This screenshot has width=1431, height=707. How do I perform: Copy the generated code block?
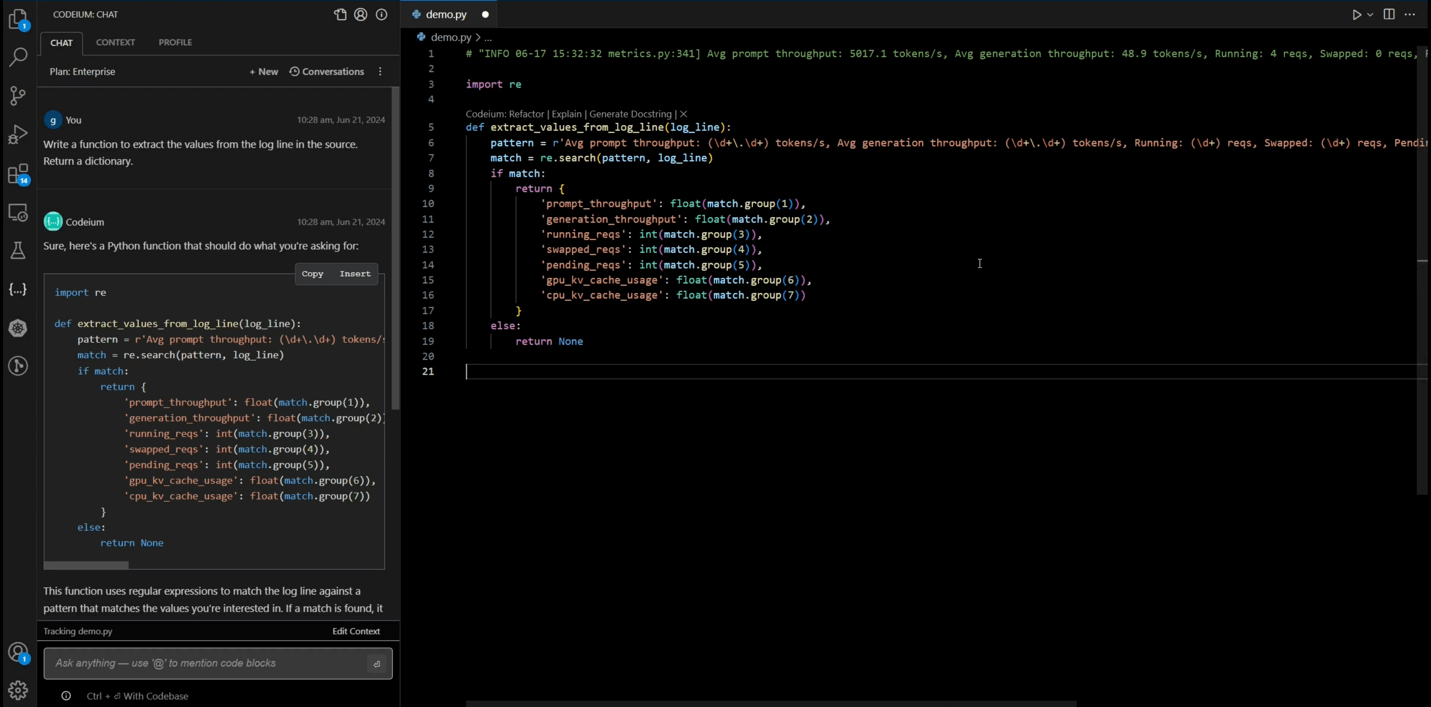[x=312, y=274]
